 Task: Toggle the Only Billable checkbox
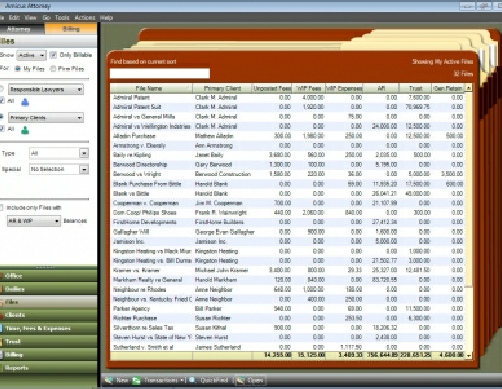point(53,55)
